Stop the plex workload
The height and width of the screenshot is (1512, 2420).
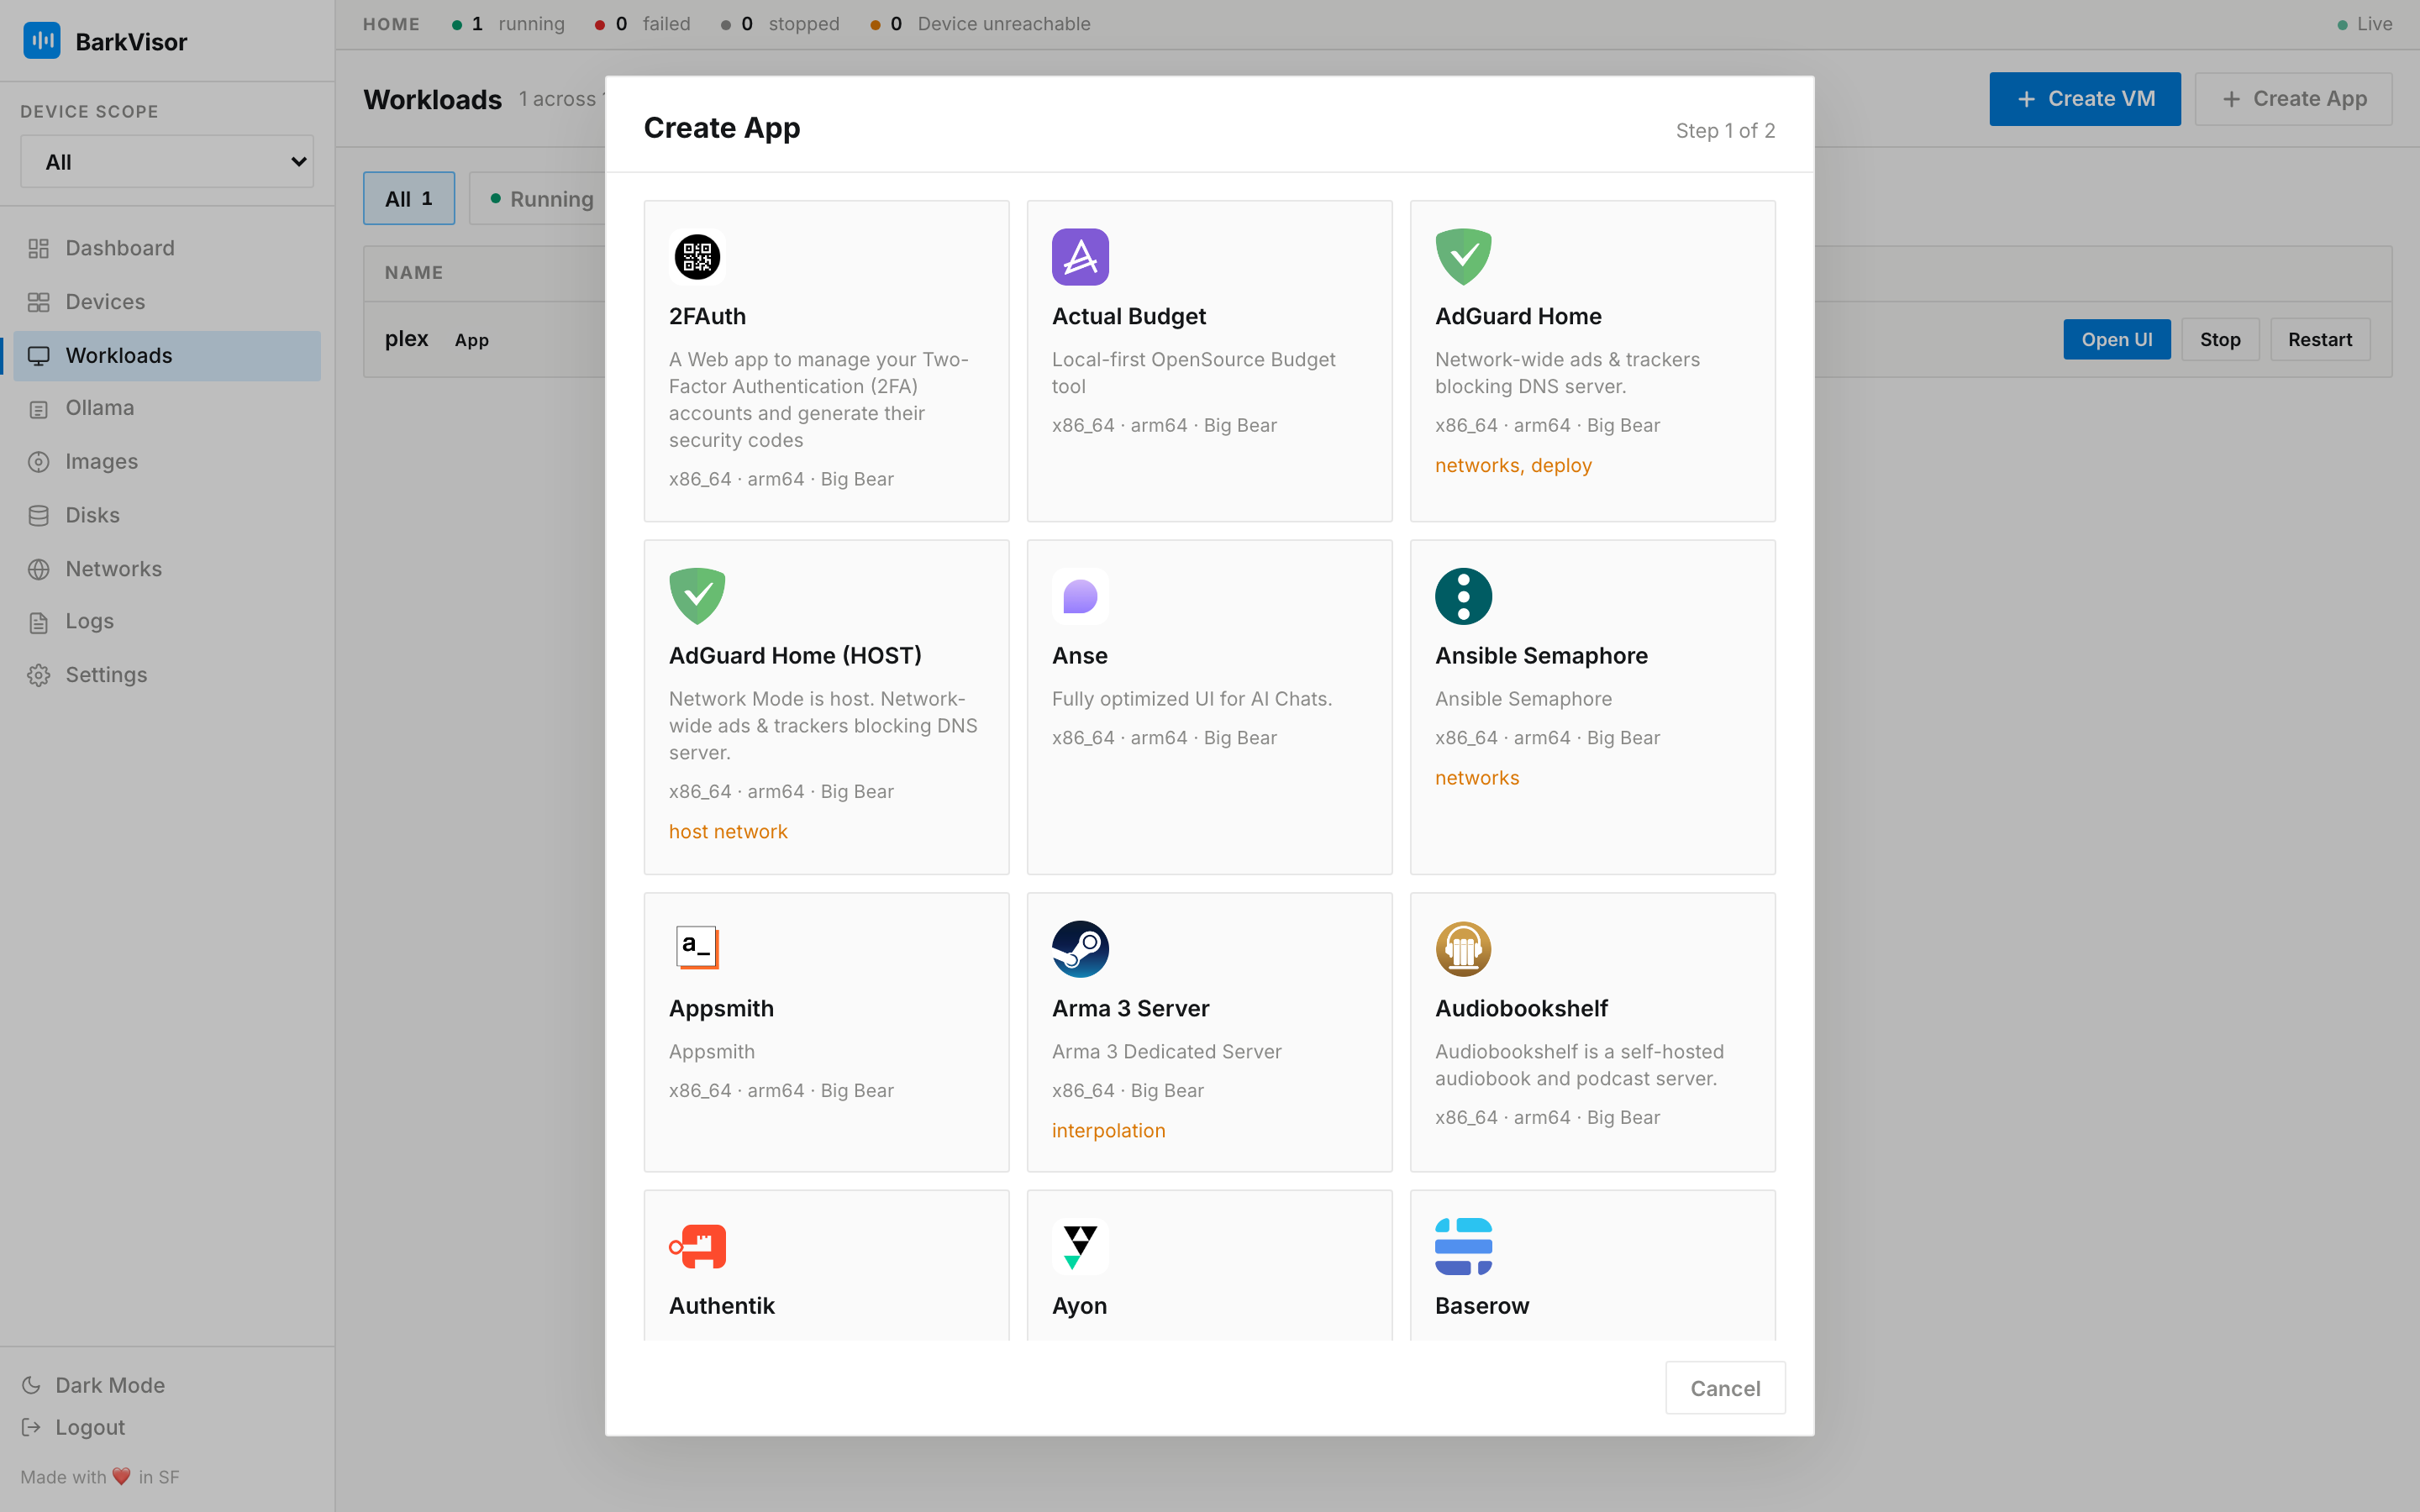2220,339
